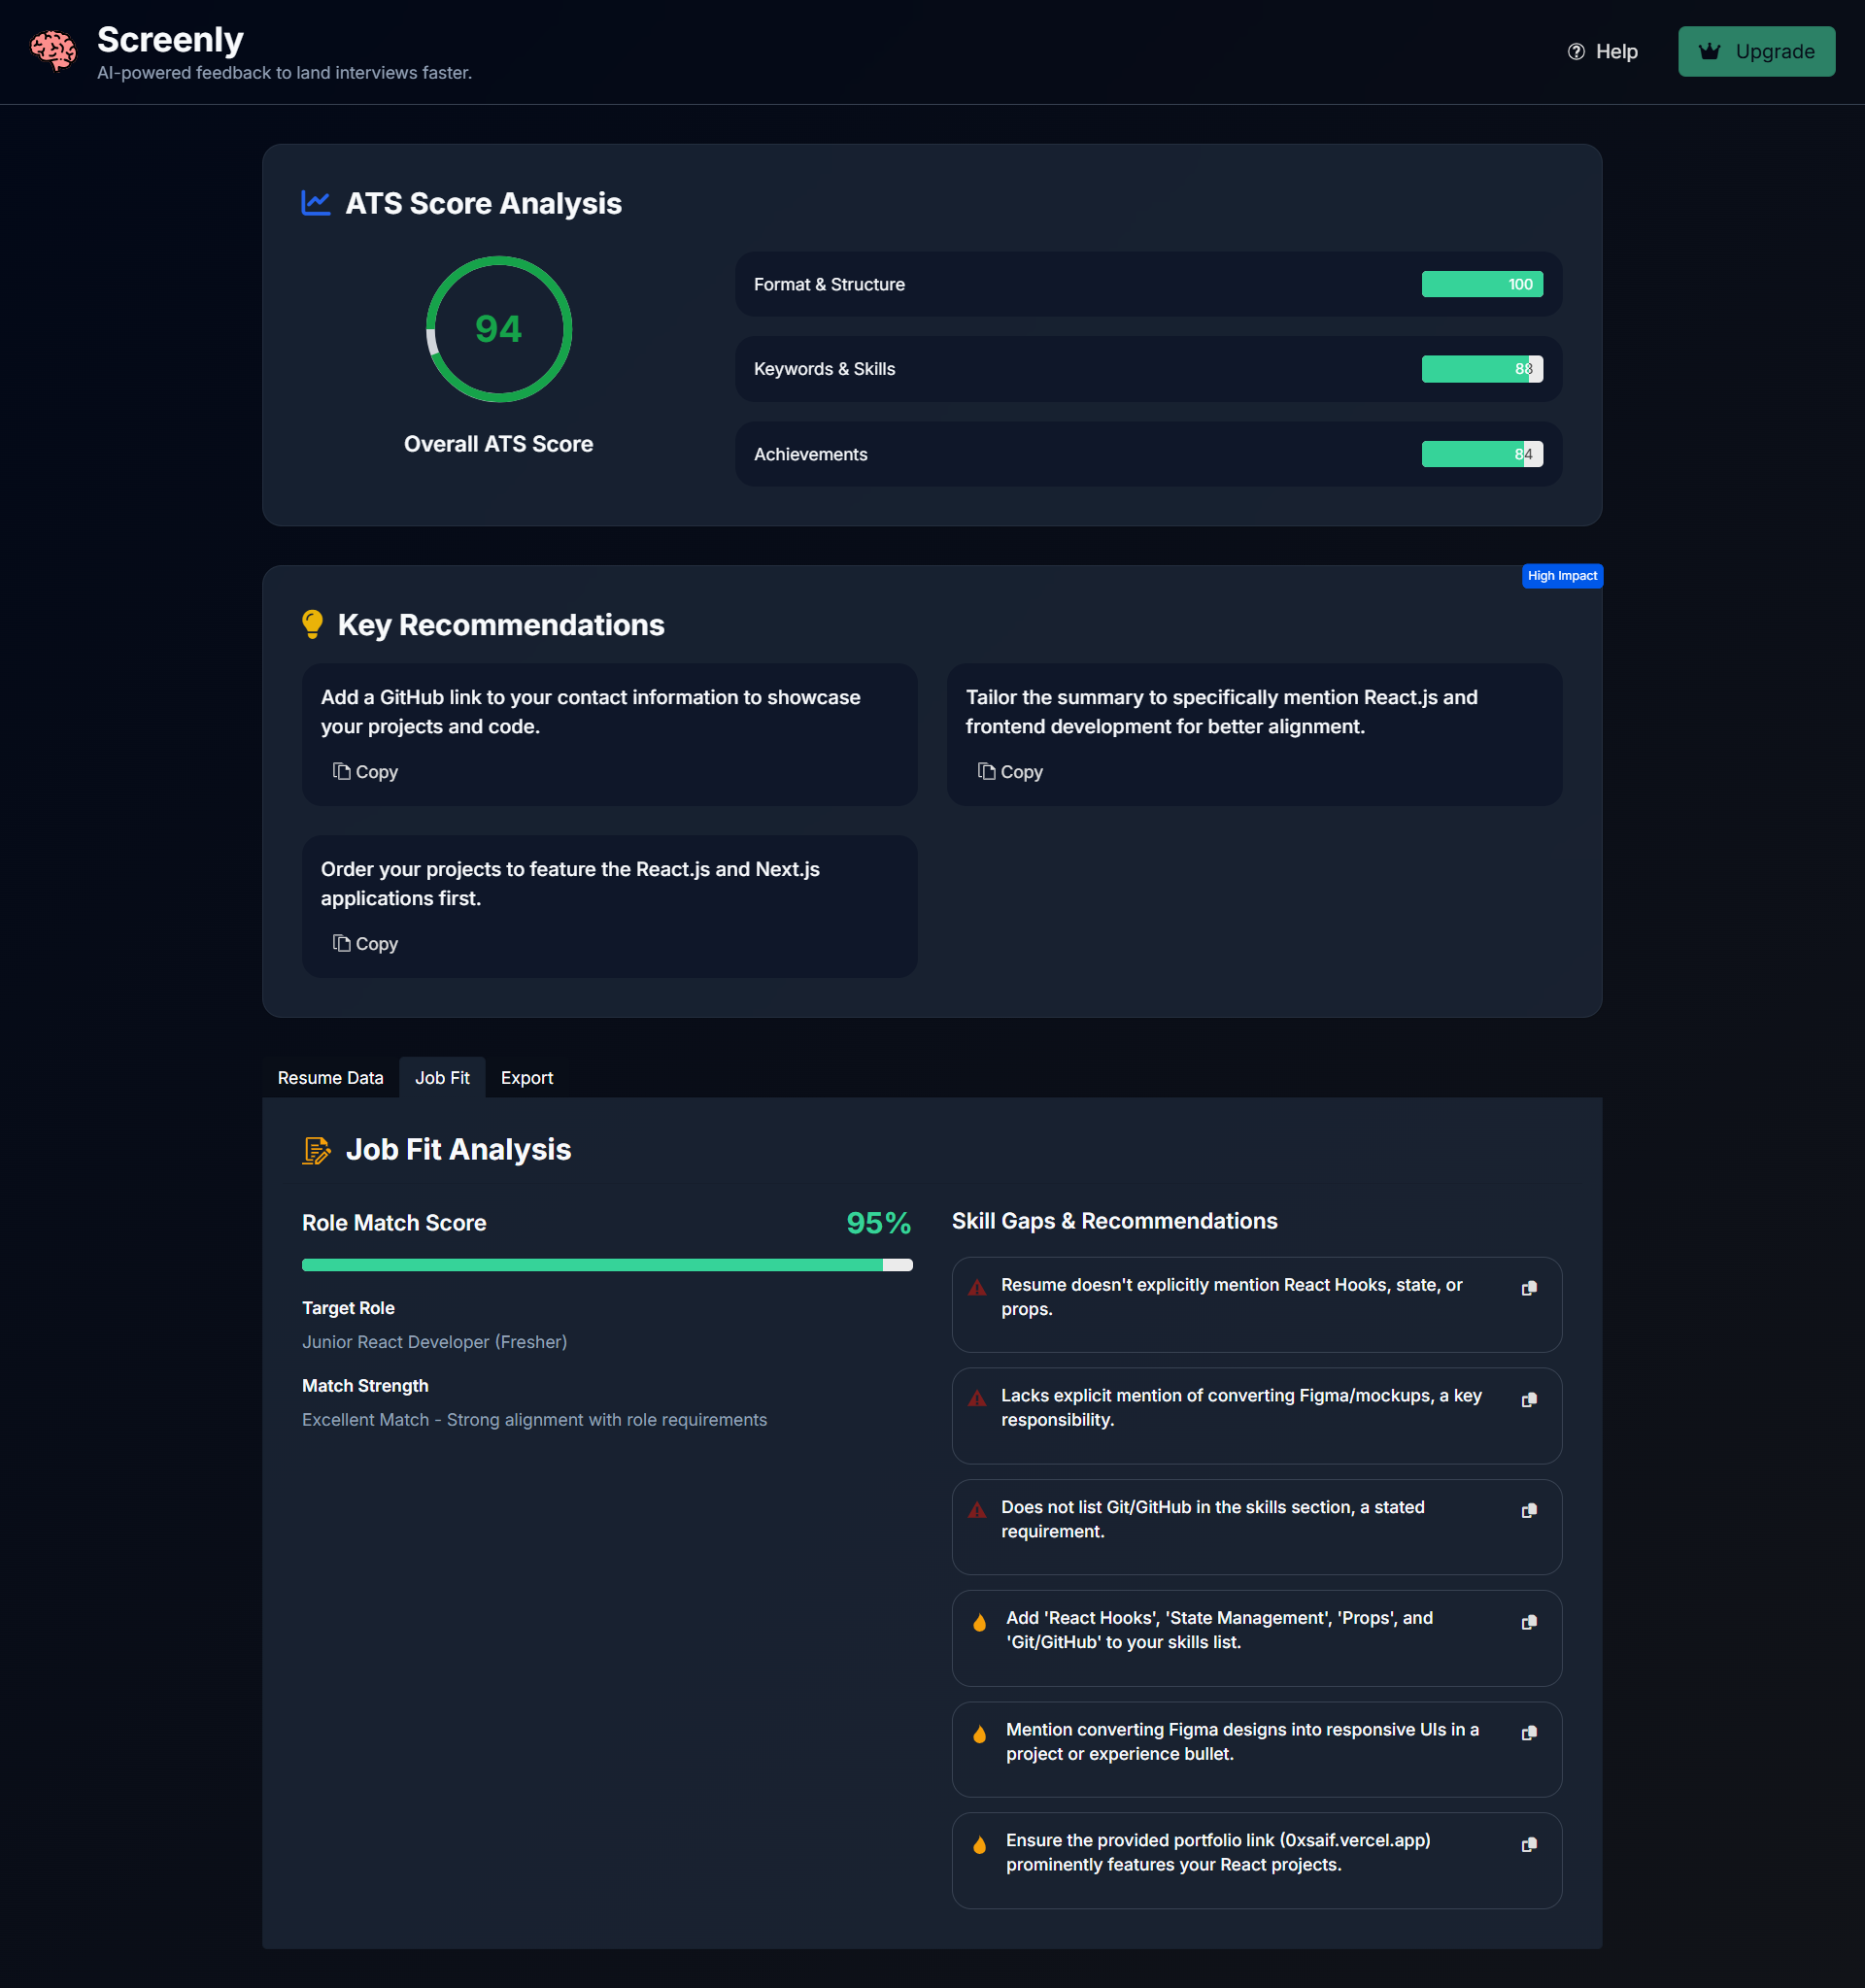Image resolution: width=1865 pixels, height=1988 pixels.
Task: Click the Screenly brain logo icon
Action: (x=53, y=51)
